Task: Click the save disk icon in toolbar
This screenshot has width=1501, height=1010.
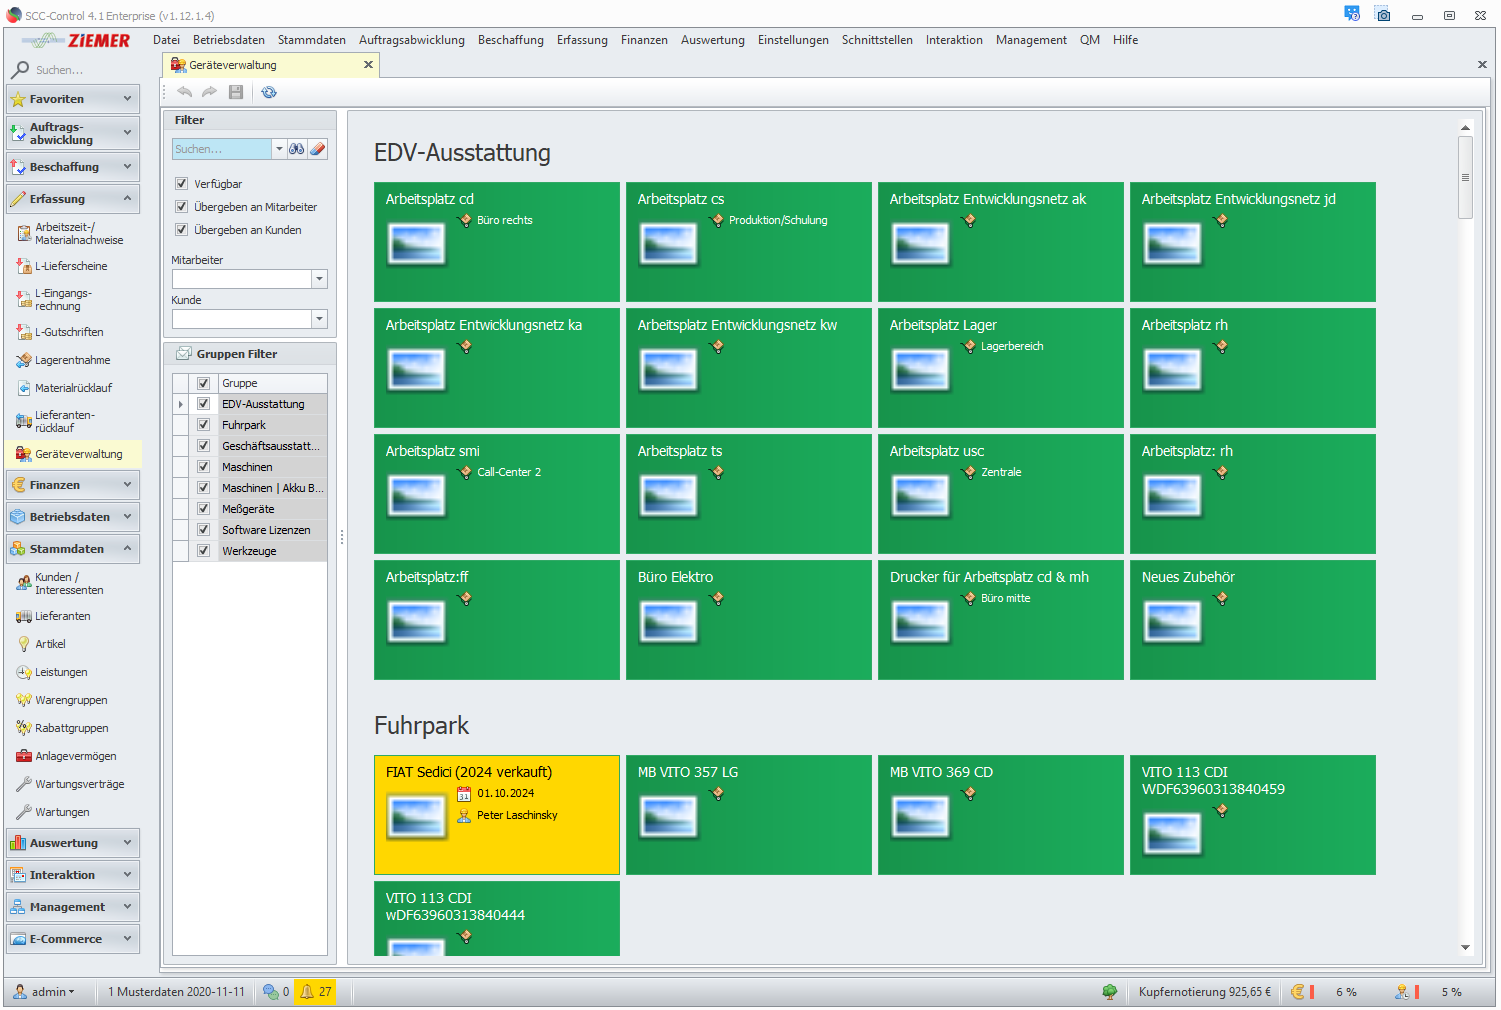Action: (236, 92)
